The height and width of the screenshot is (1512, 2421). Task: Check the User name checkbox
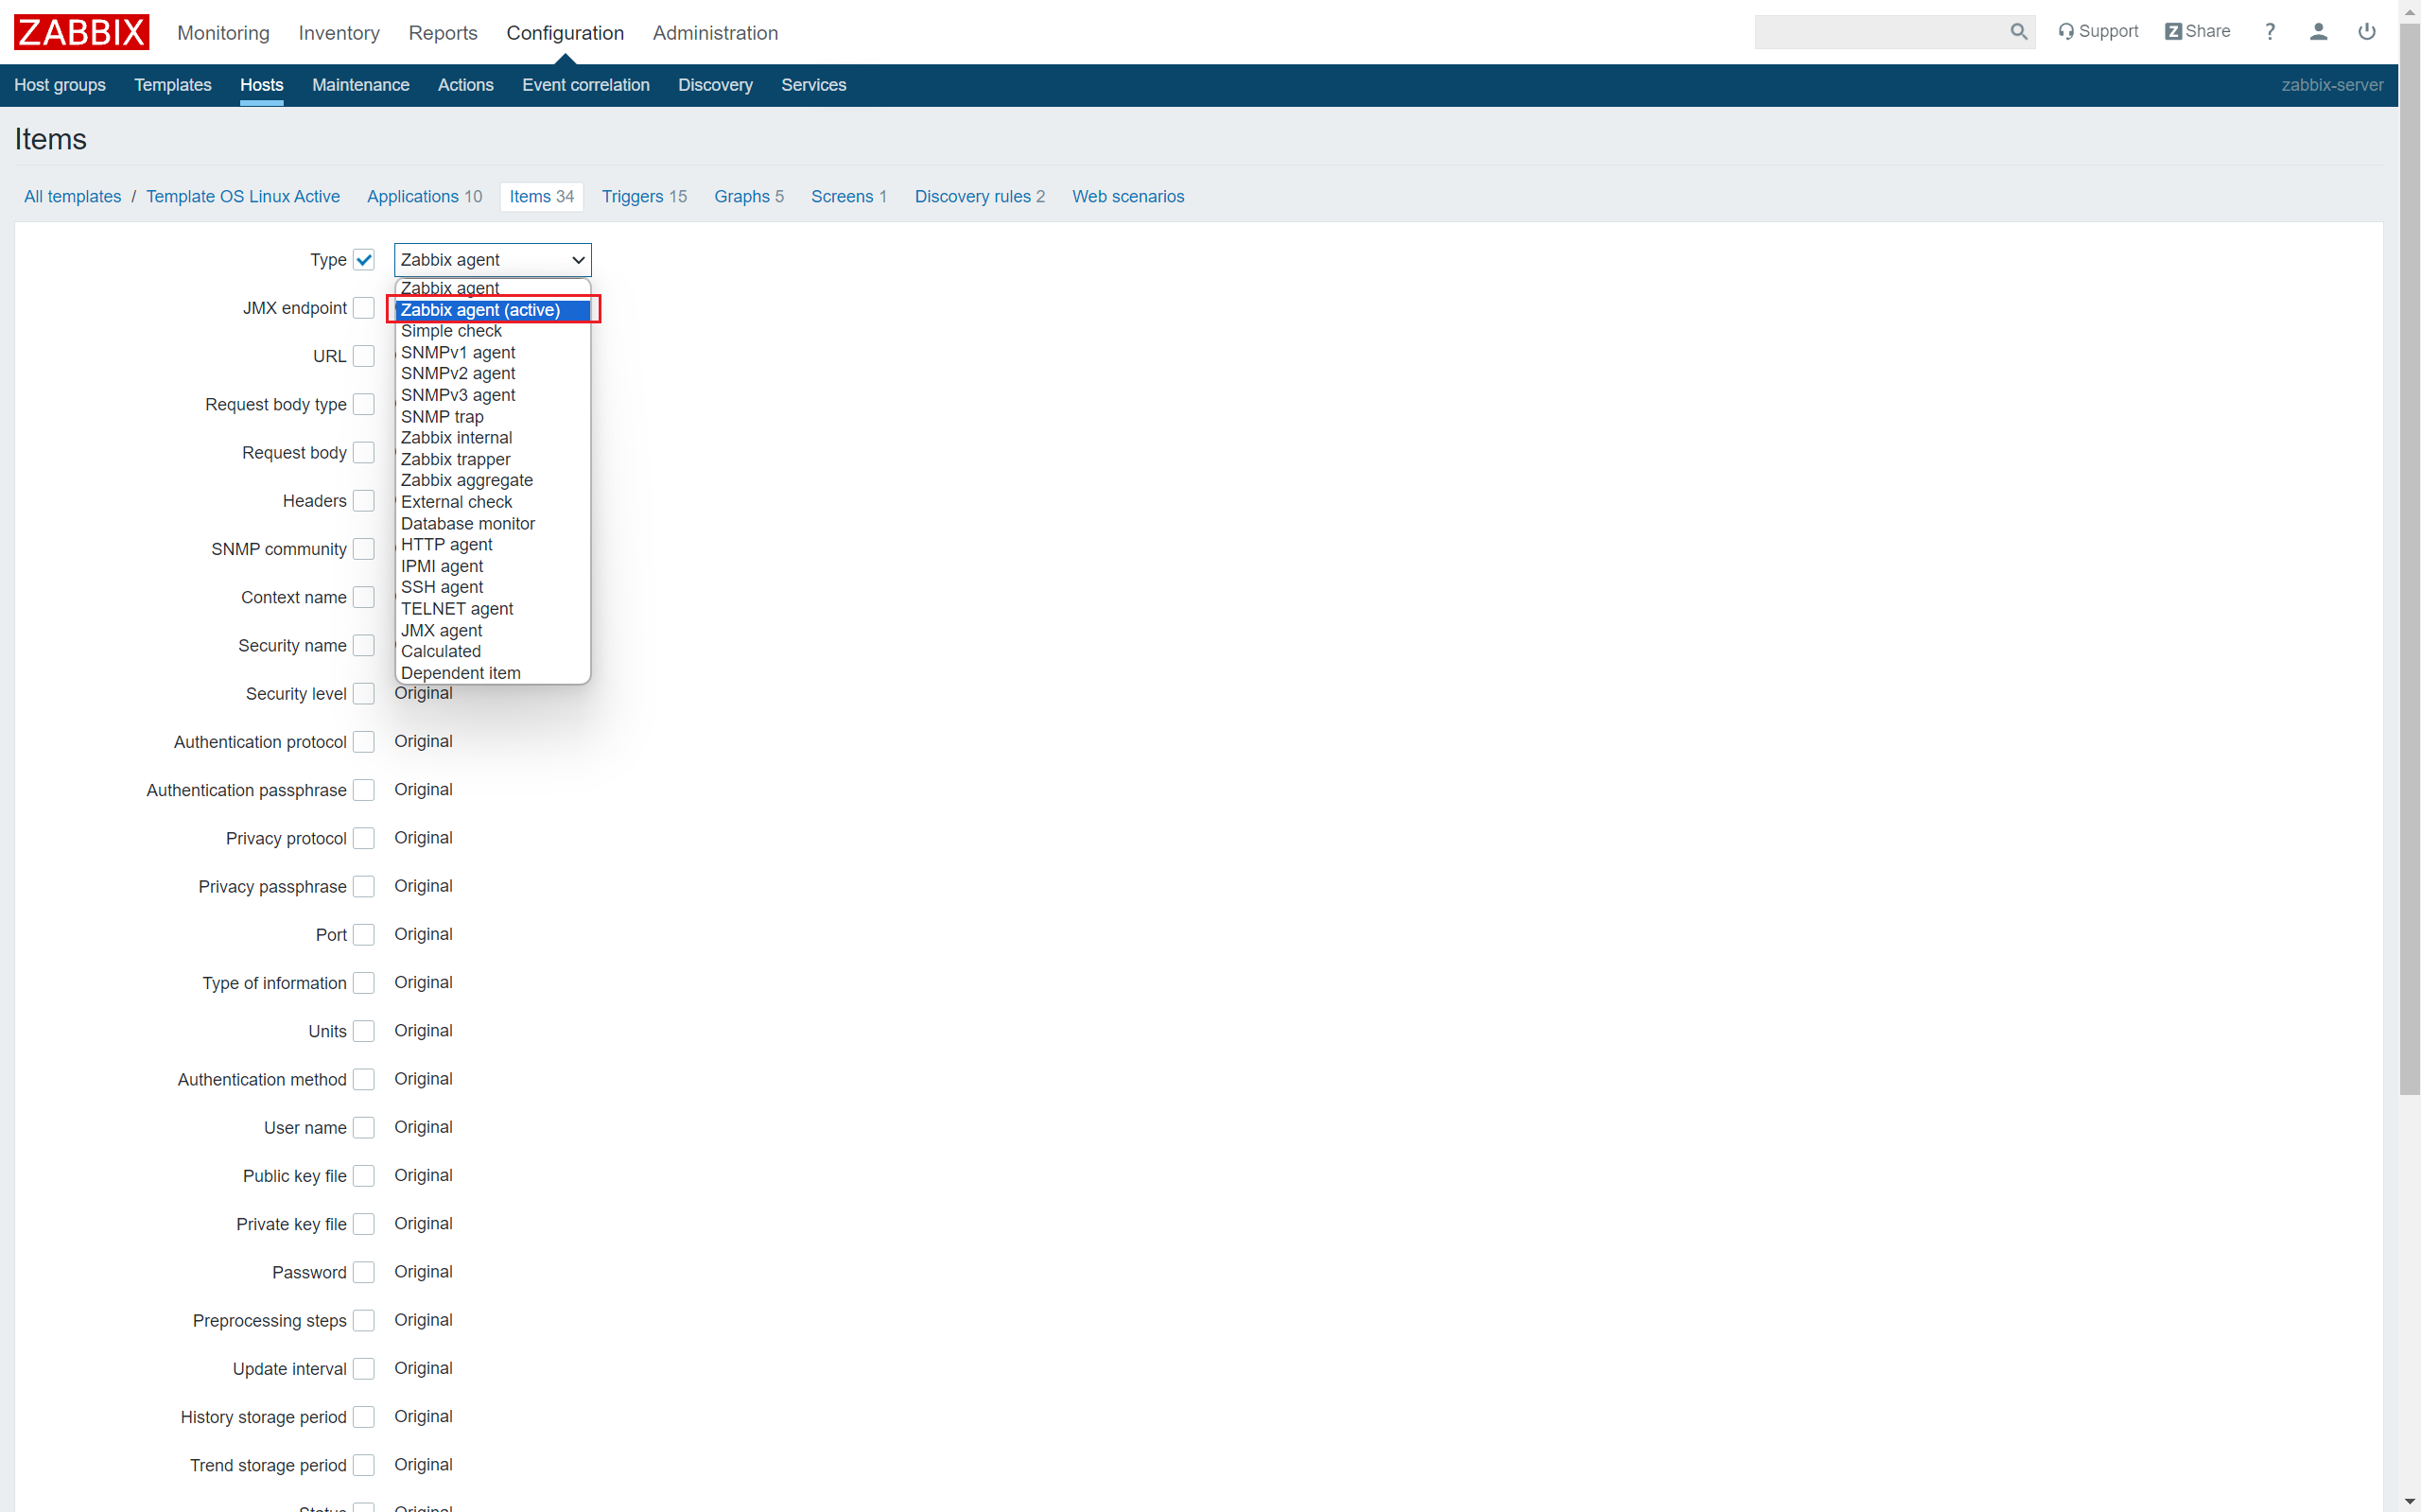click(364, 1128)
